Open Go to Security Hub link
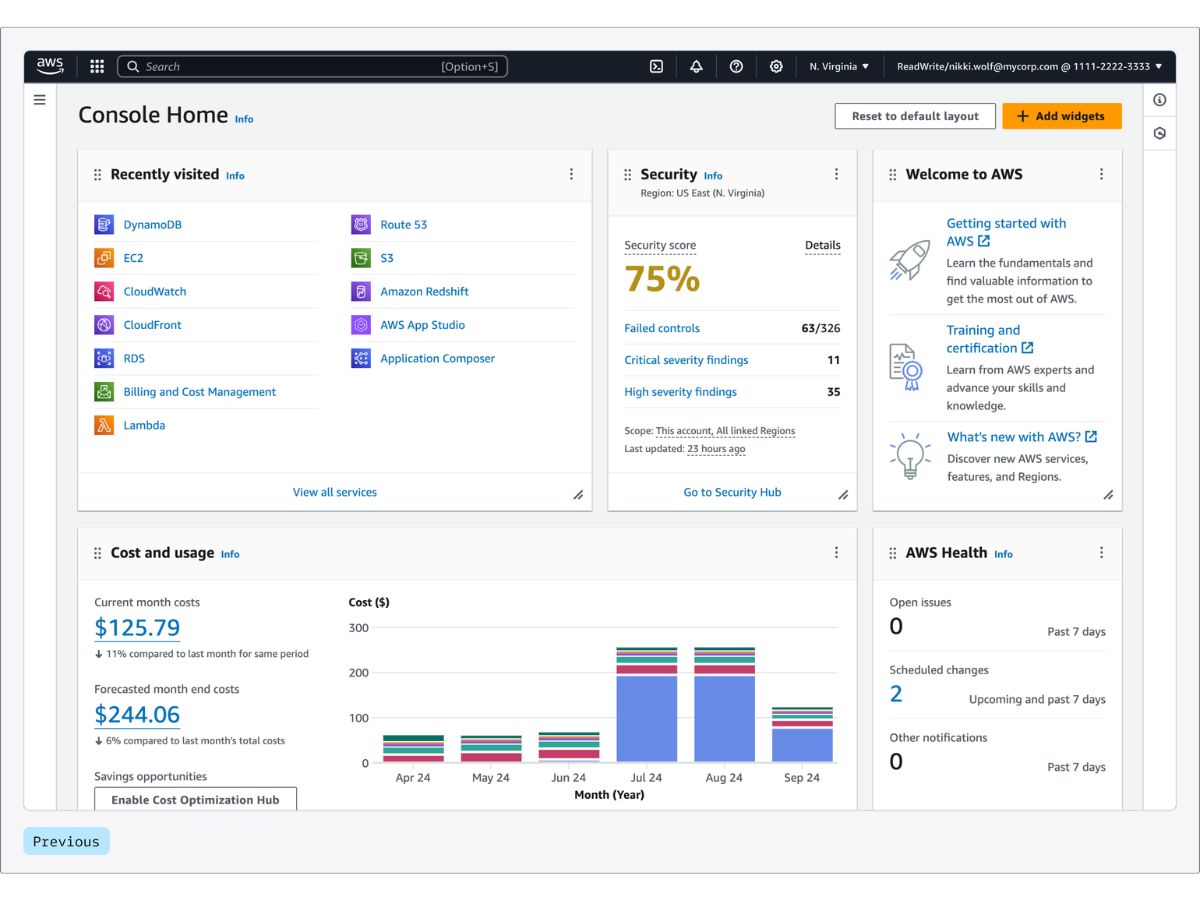 (732, 492)
